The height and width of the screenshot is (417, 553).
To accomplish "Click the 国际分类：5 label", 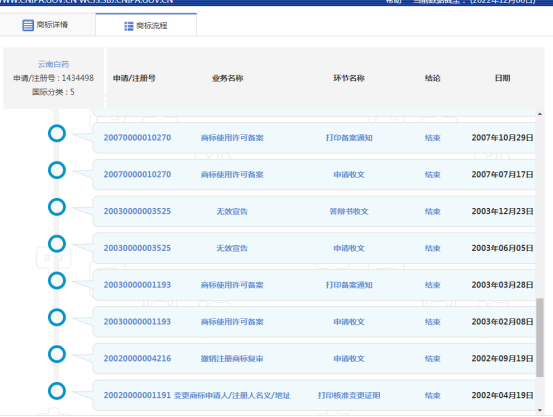I will 53,92.
